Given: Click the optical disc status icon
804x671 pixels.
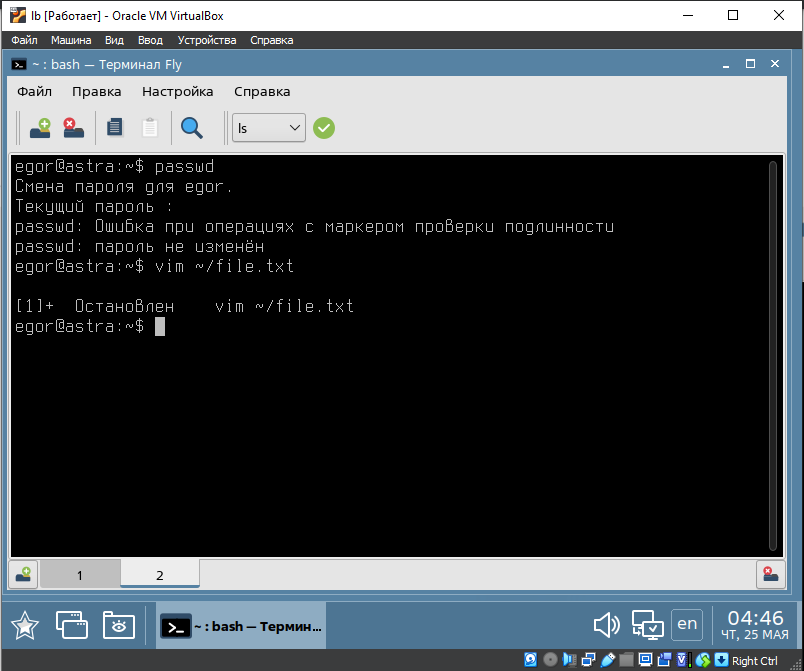Looking at the screenshot, I should tap(550, 660).
